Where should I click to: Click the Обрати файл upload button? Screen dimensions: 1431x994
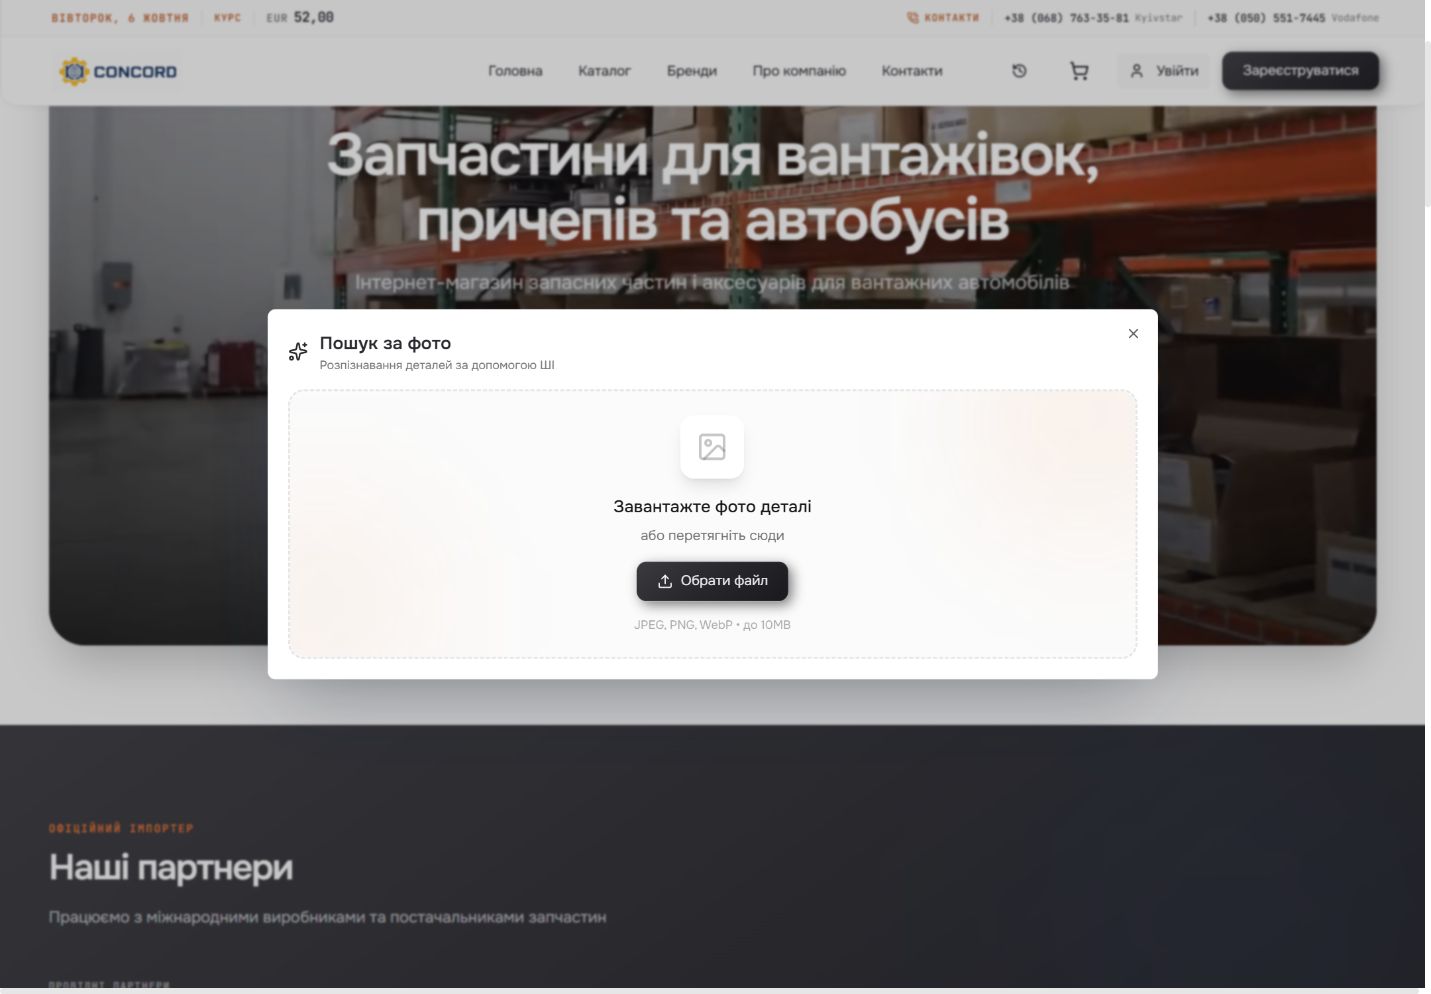(712, 581)
